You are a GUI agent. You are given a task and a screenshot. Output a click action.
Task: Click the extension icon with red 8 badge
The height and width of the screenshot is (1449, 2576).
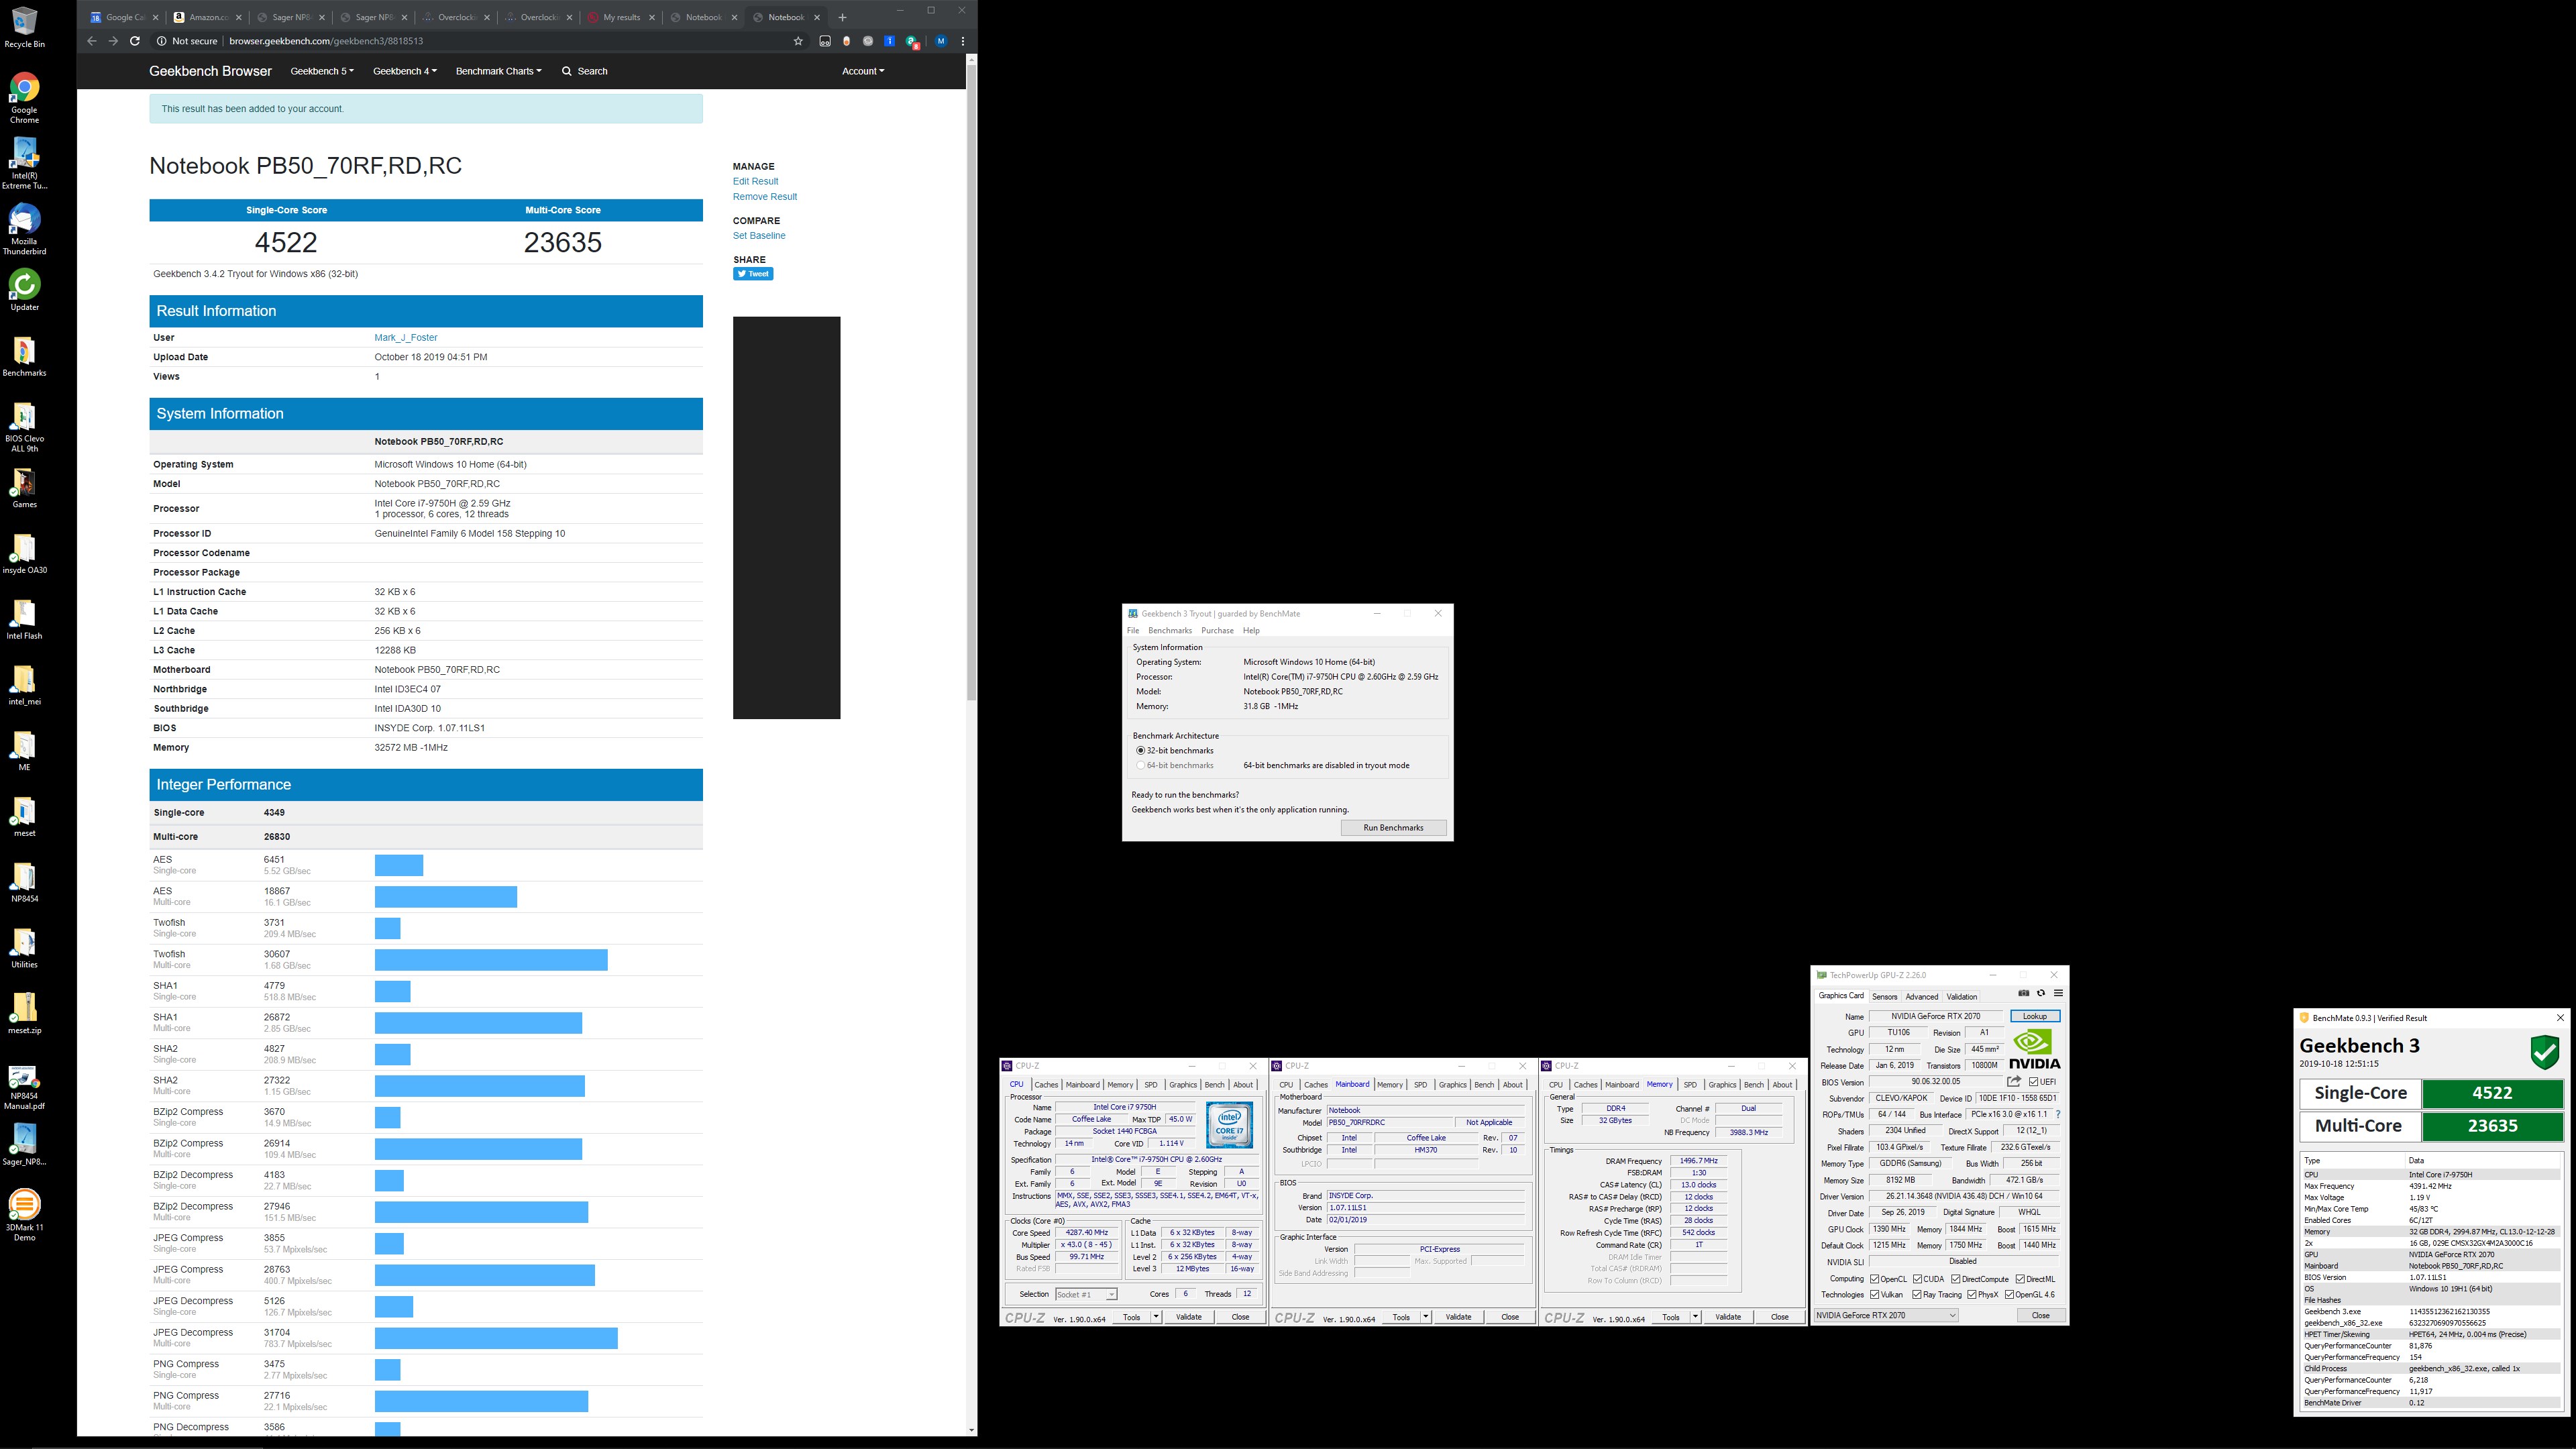coord(912,42)
